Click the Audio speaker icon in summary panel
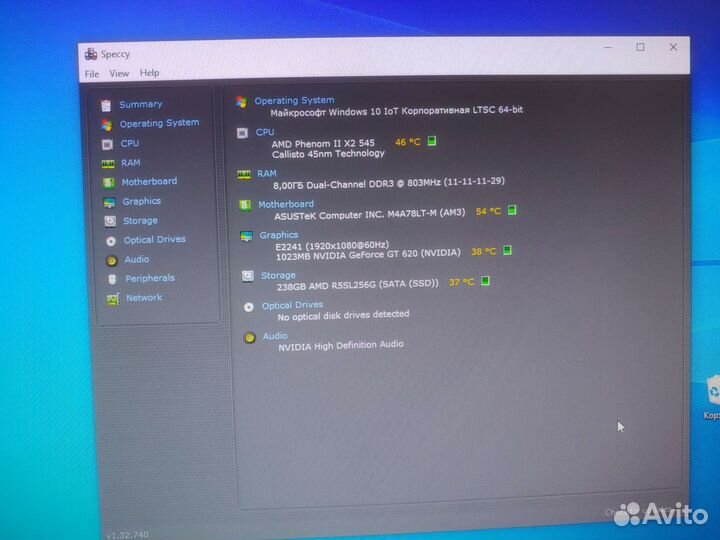Viewport: 720px width, 540px height. (250, 338)
